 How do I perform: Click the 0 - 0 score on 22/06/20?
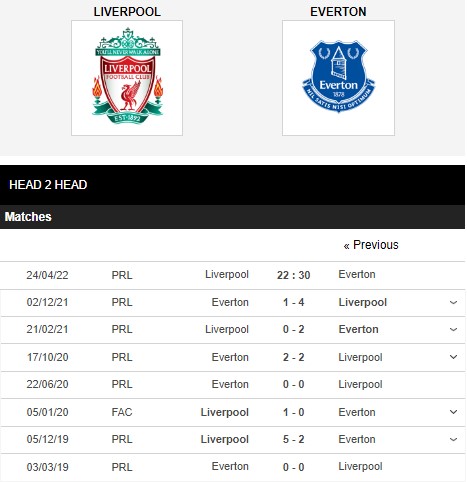(293, 384)
